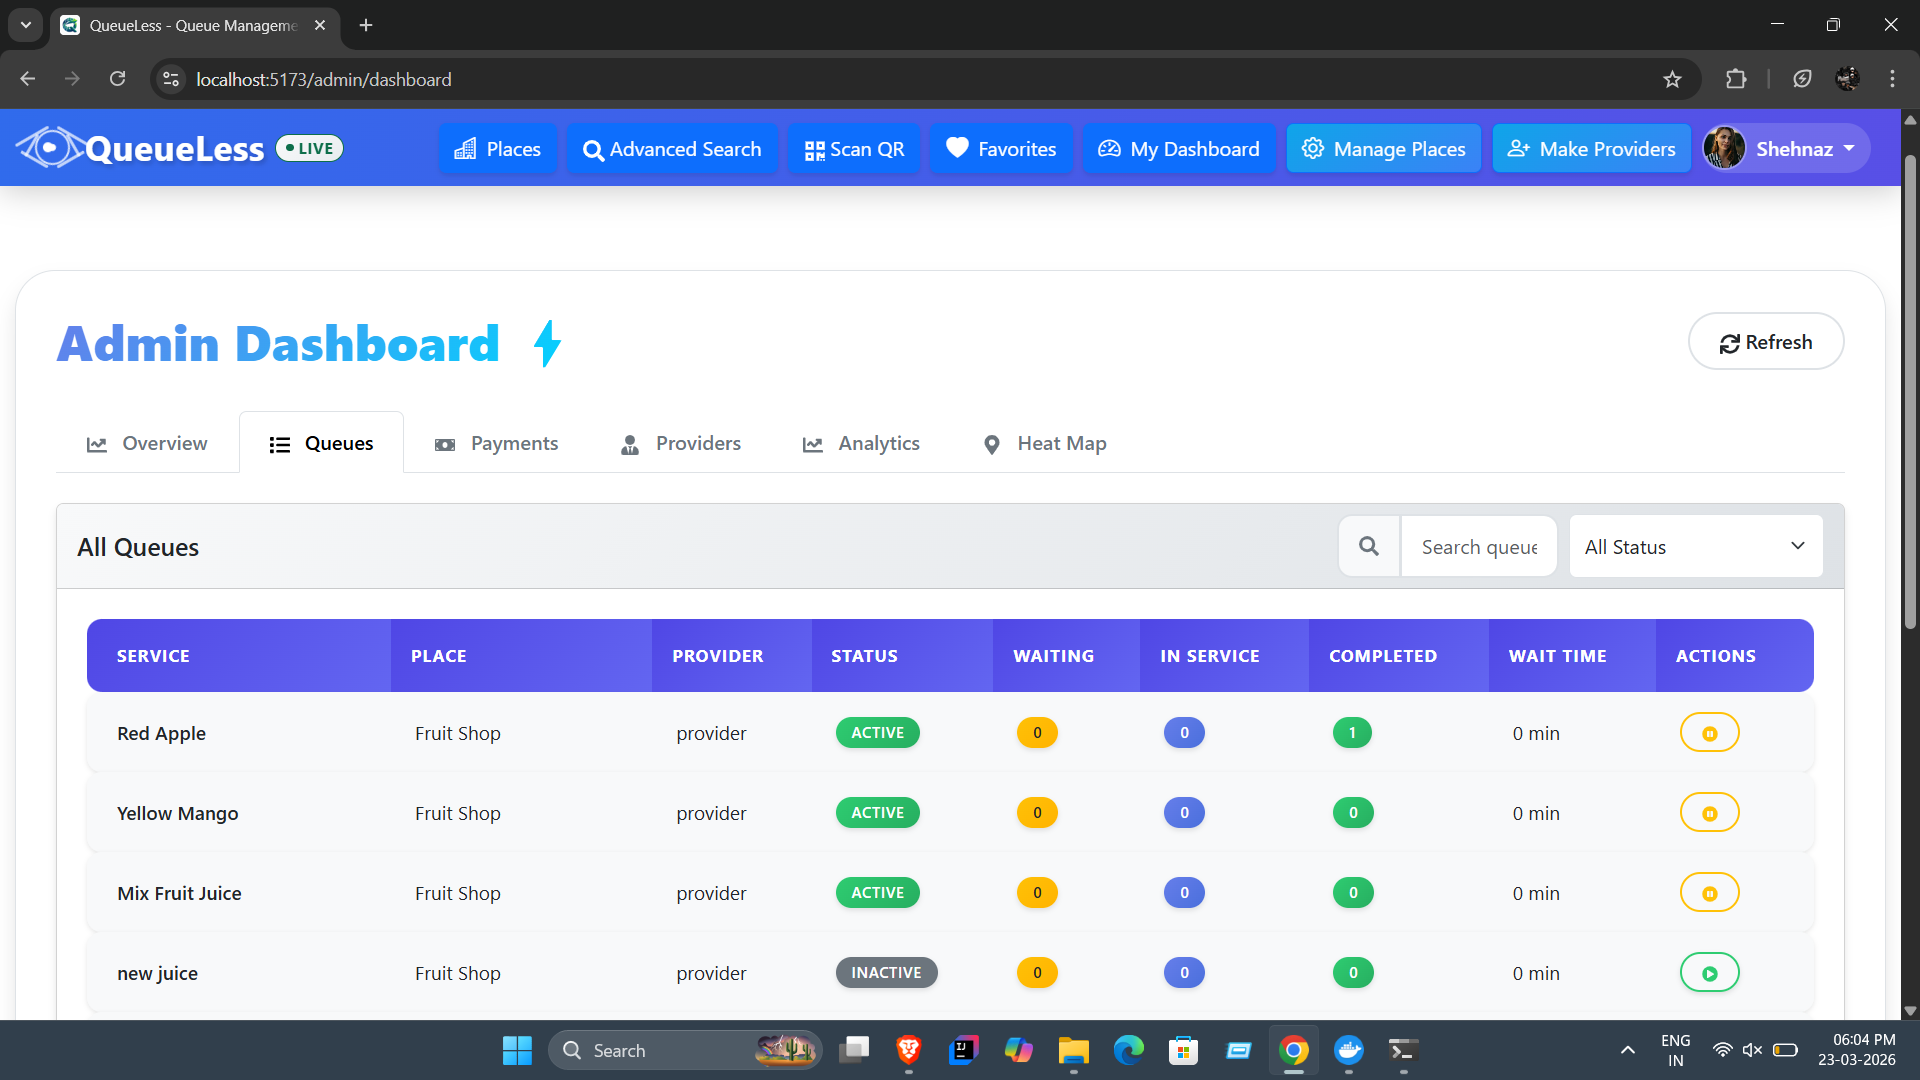Viewport: 1920px width, 1080px height.
Task: Click Red Apple completed count badge
Action: coord(1352,733)
